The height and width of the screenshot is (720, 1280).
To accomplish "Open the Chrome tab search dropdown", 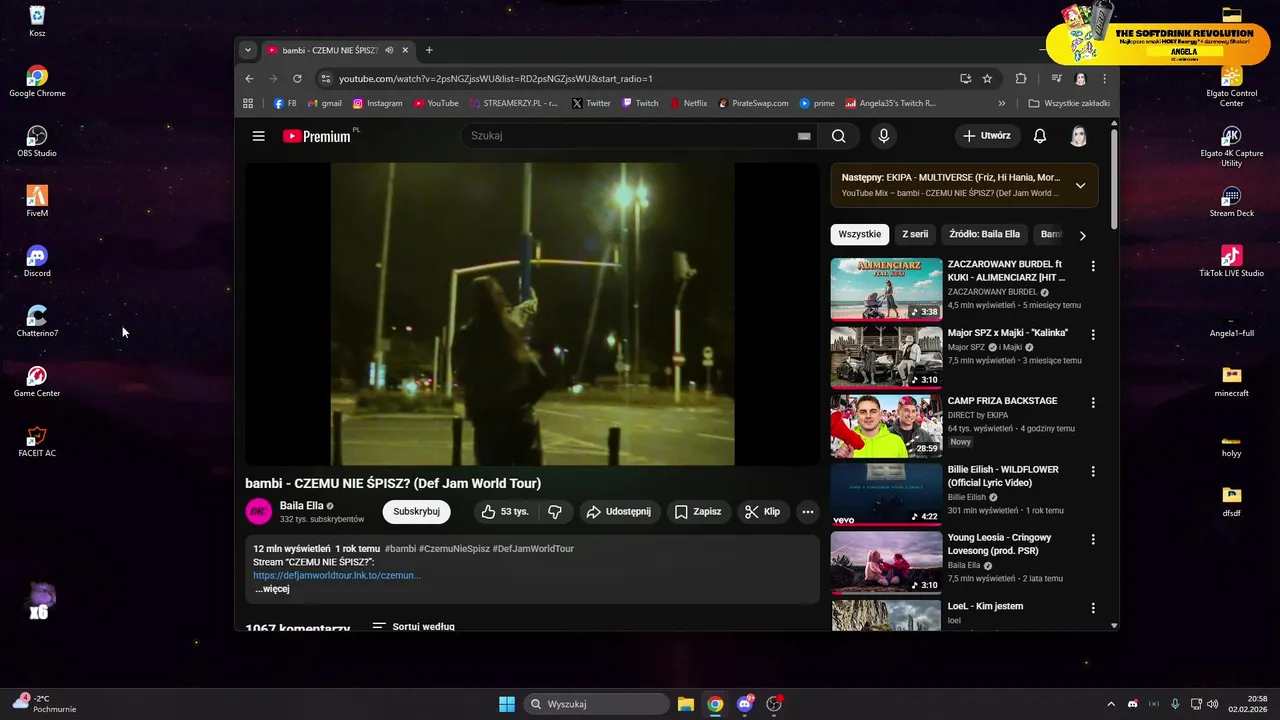I will coord(248,50).
